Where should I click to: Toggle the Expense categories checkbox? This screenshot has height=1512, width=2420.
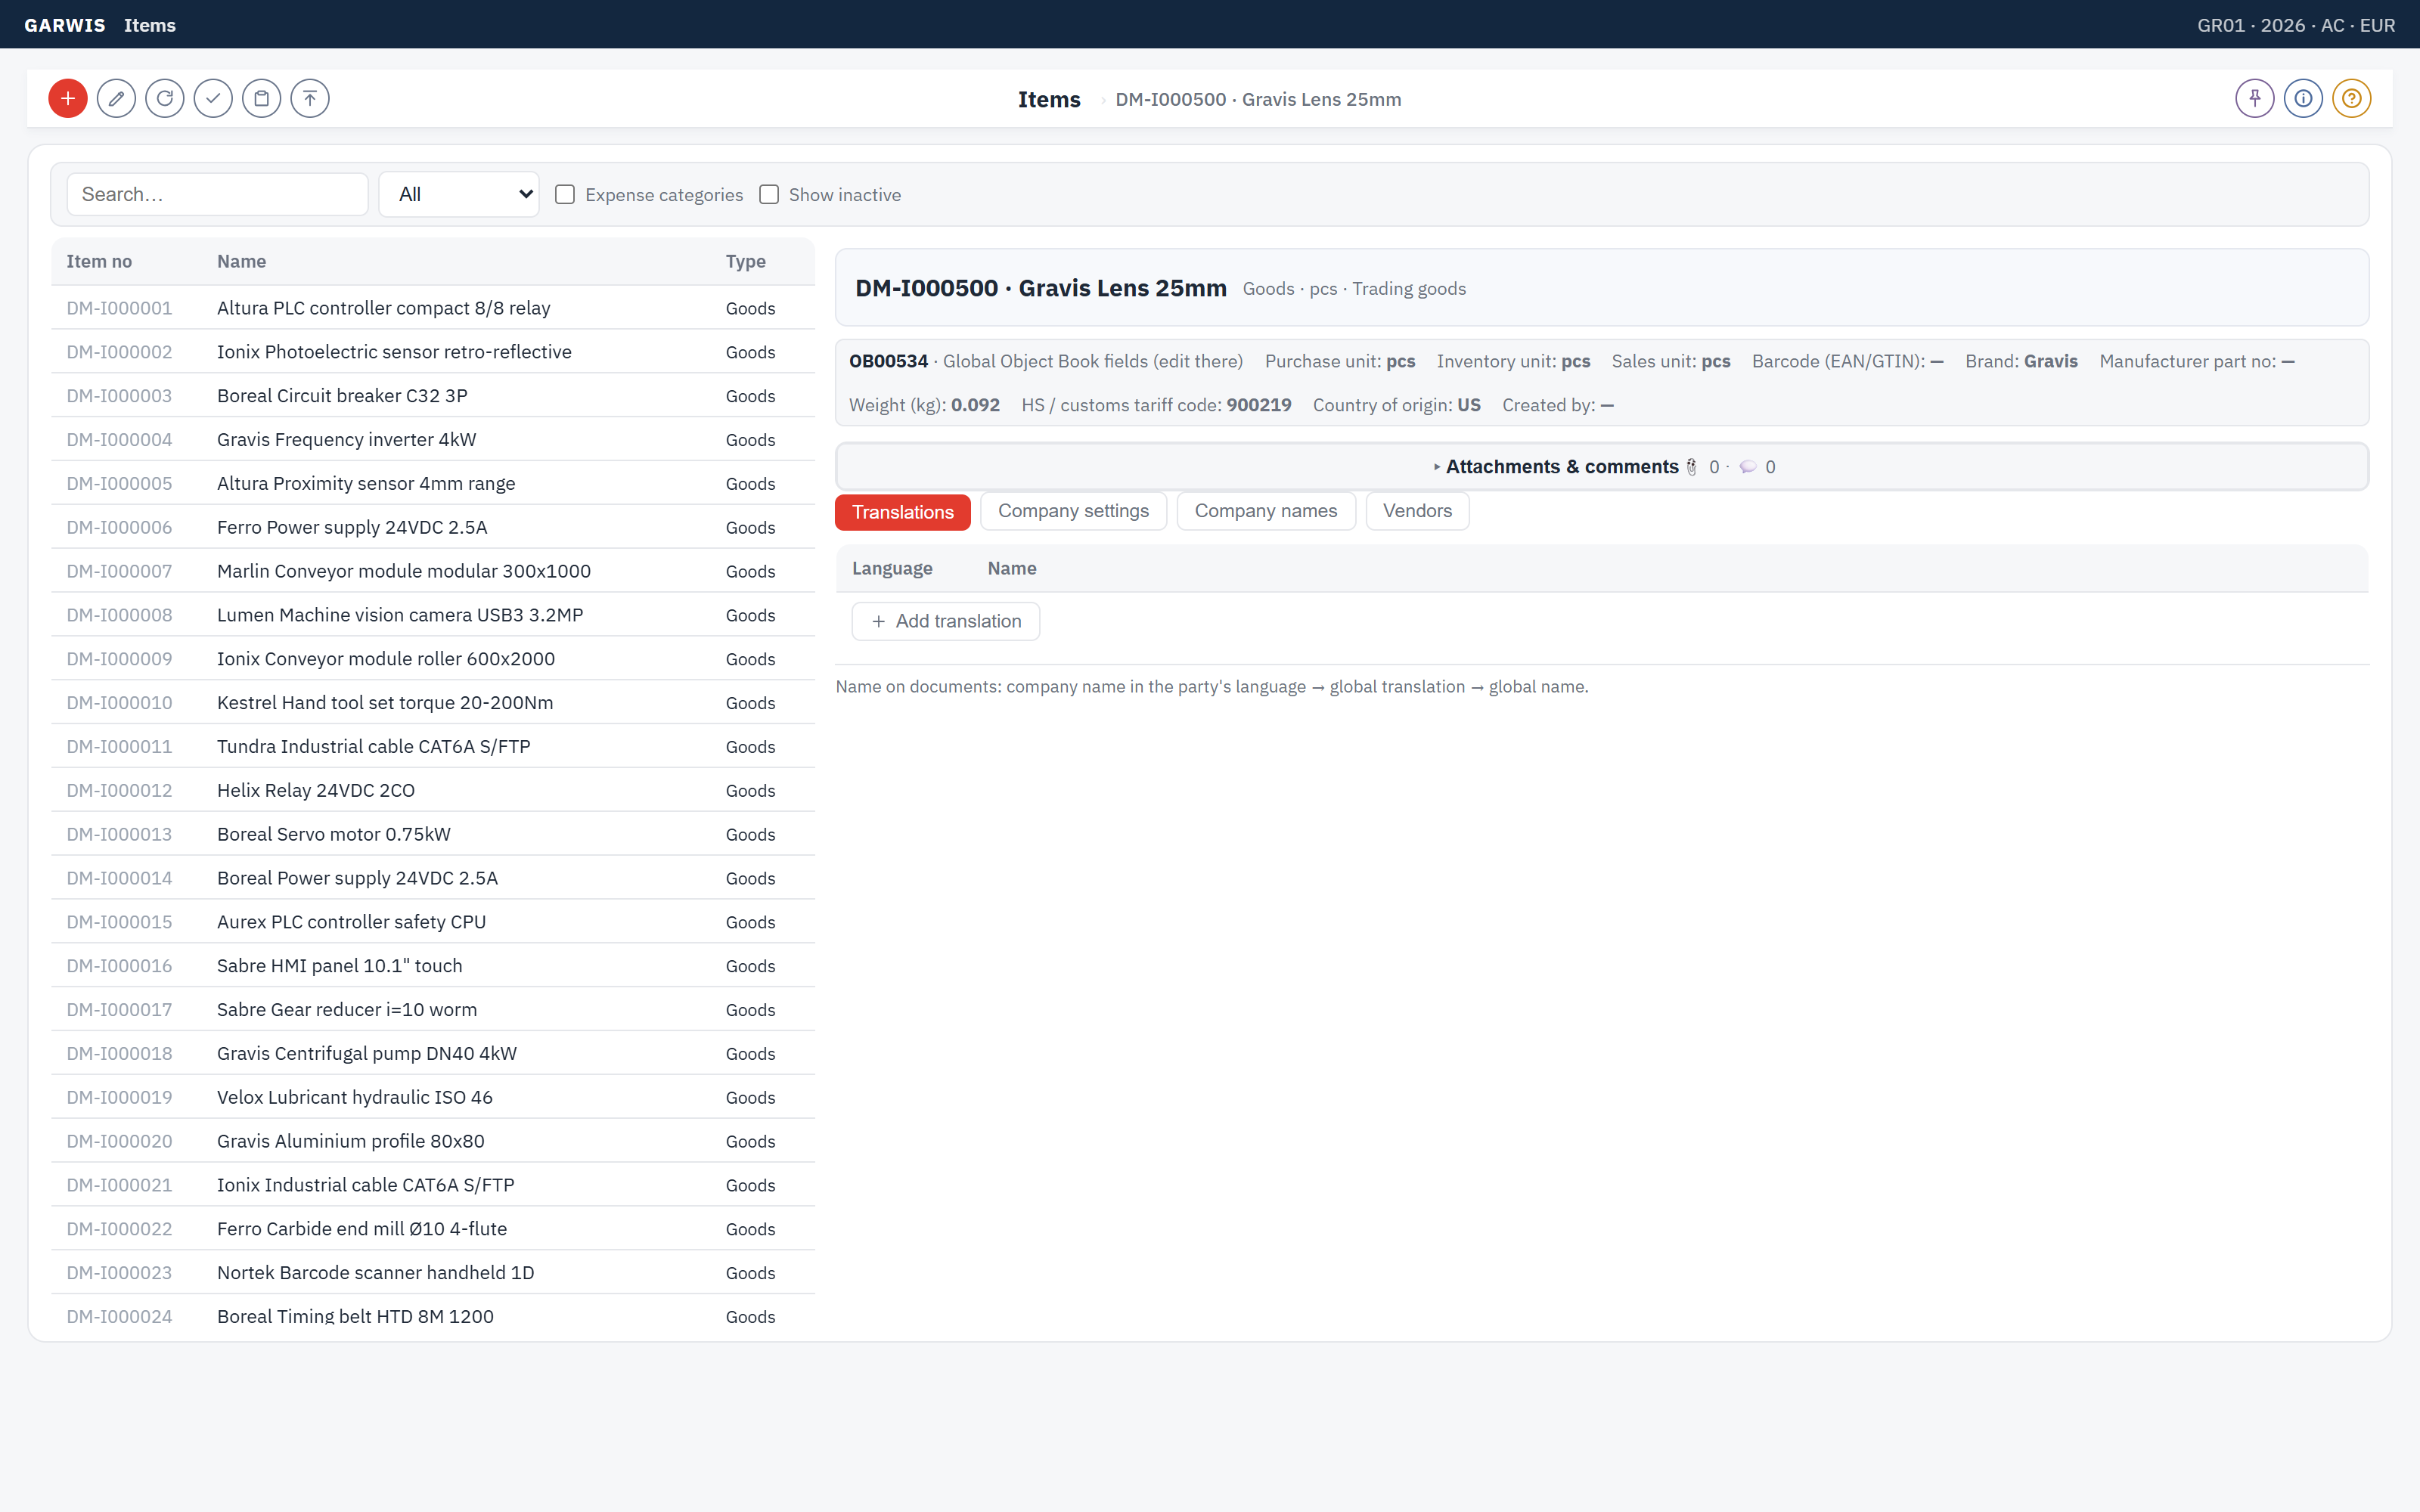pos(565,195)
